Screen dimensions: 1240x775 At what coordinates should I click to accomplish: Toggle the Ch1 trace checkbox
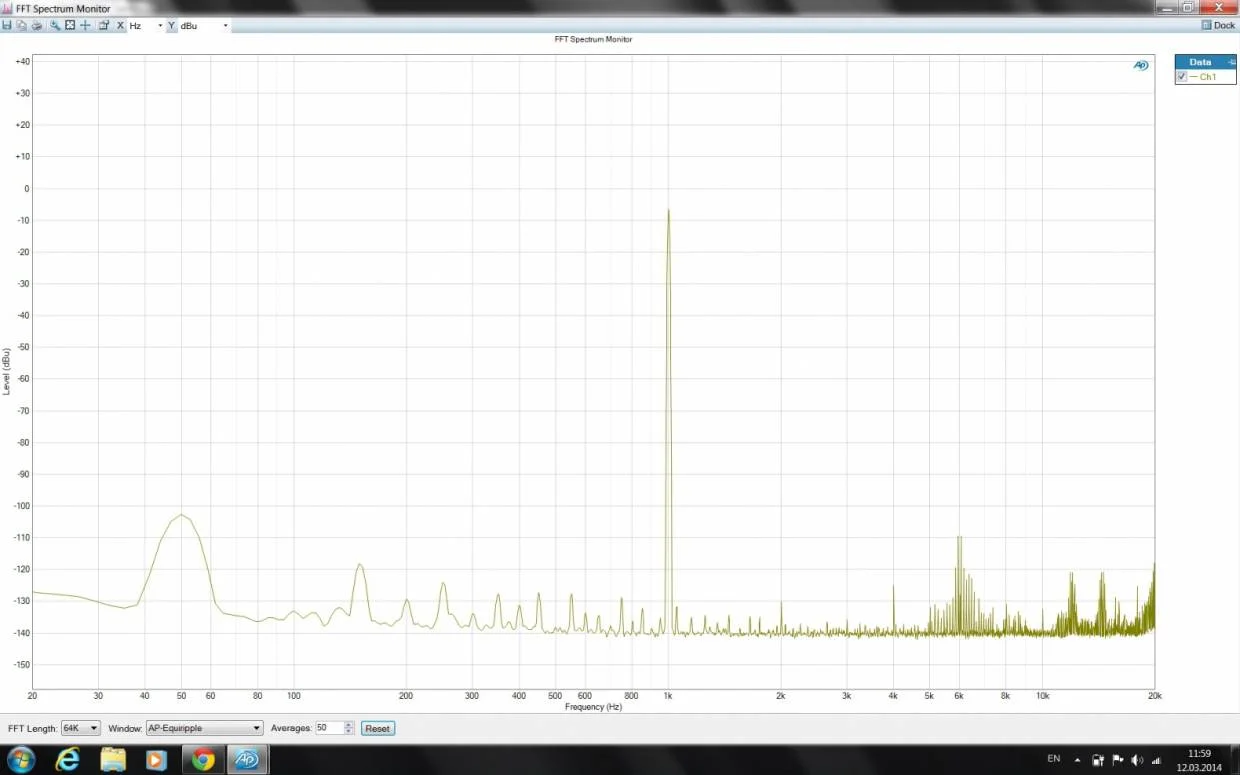(1182, 77)
